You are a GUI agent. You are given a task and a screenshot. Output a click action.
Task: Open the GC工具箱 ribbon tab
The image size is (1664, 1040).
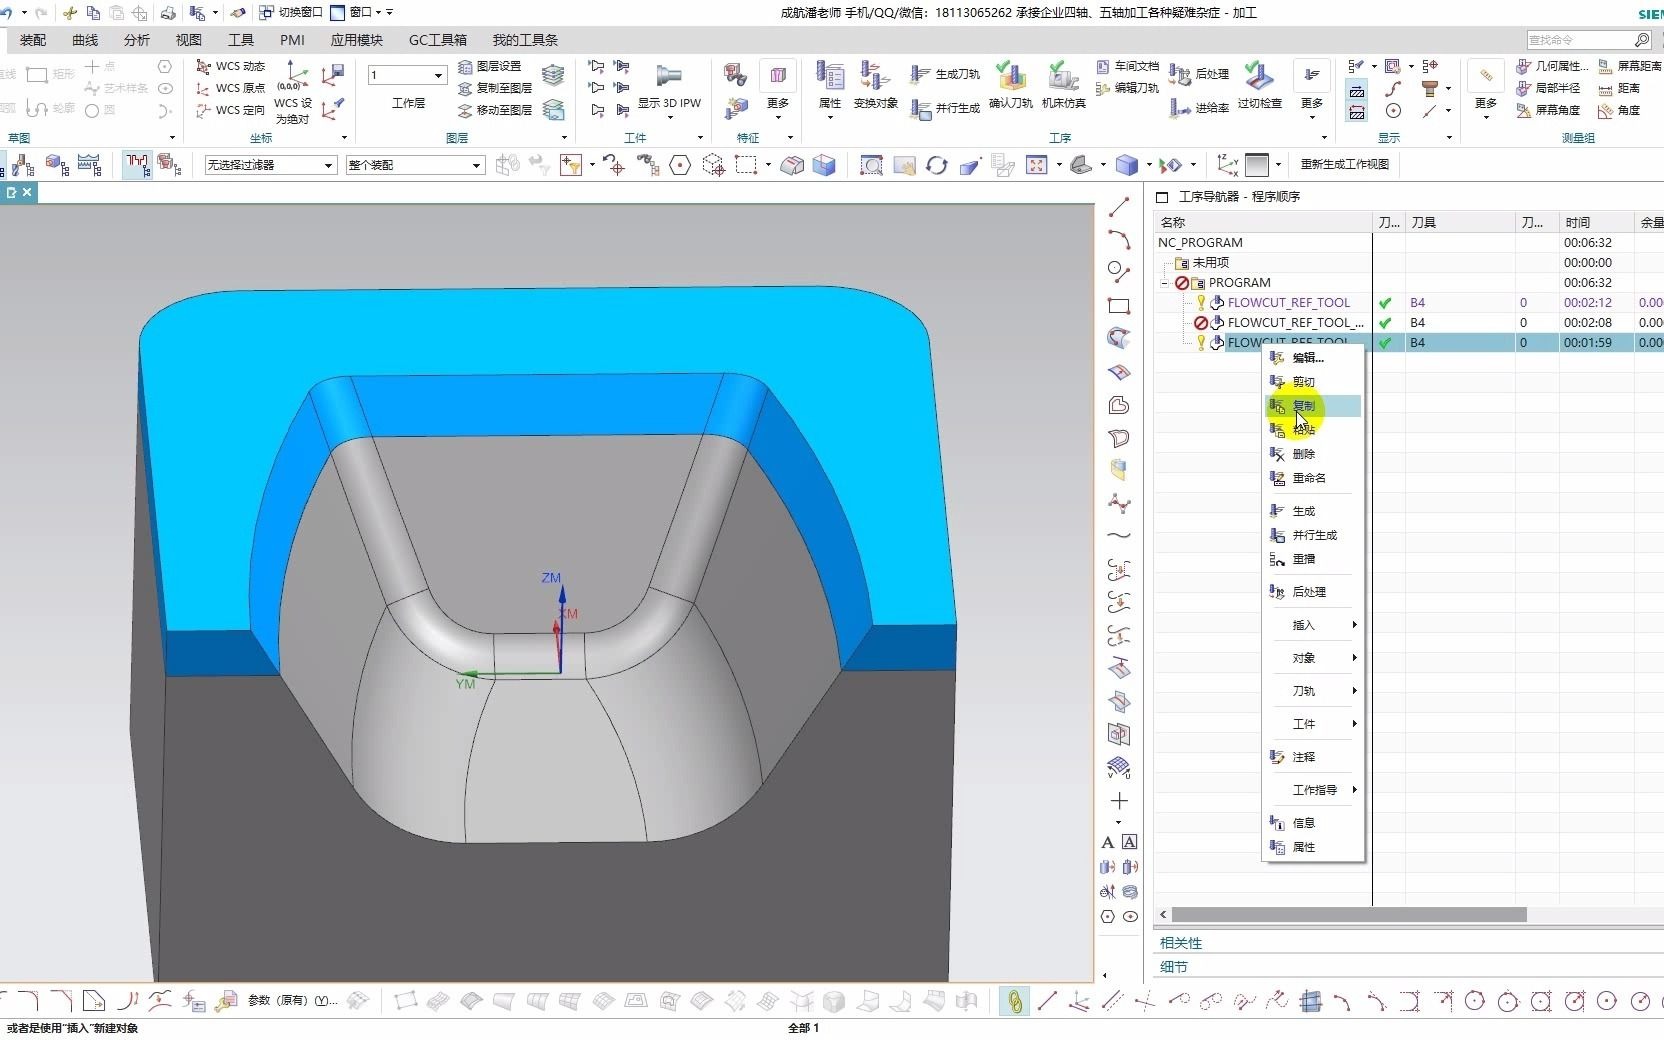click(x=438, y=40)
